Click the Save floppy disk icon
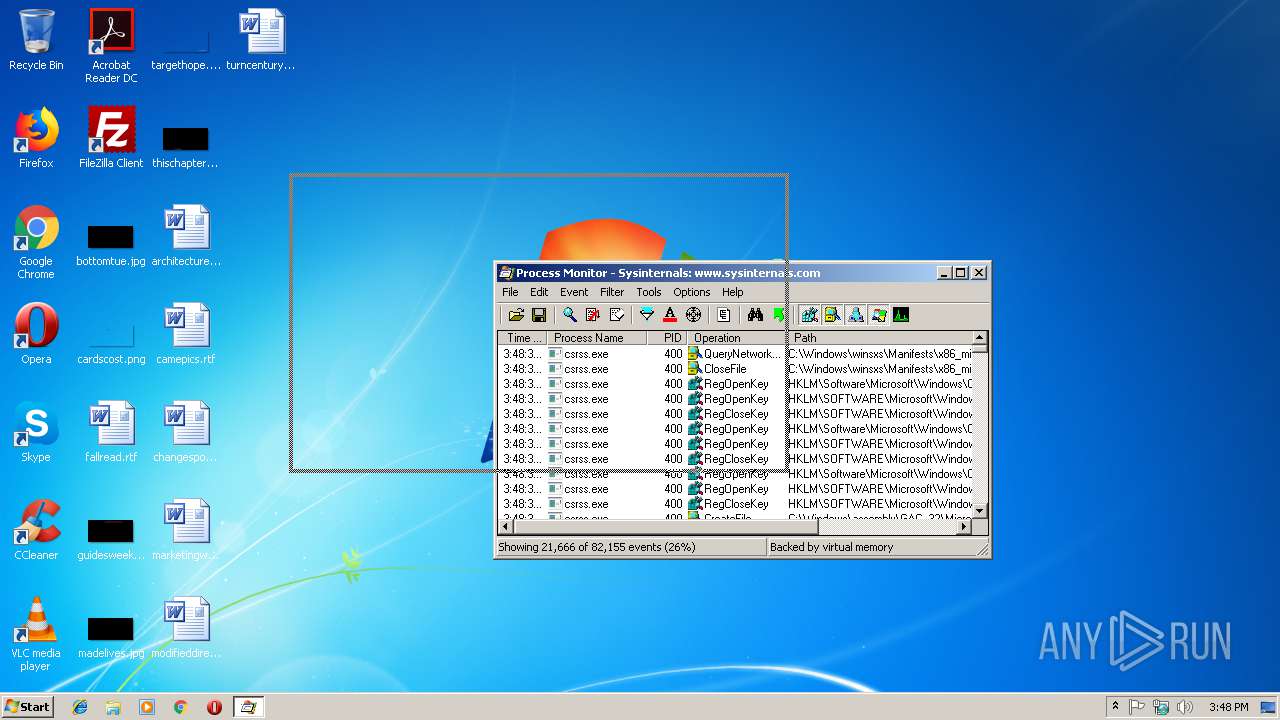 (x=538, y=315)
